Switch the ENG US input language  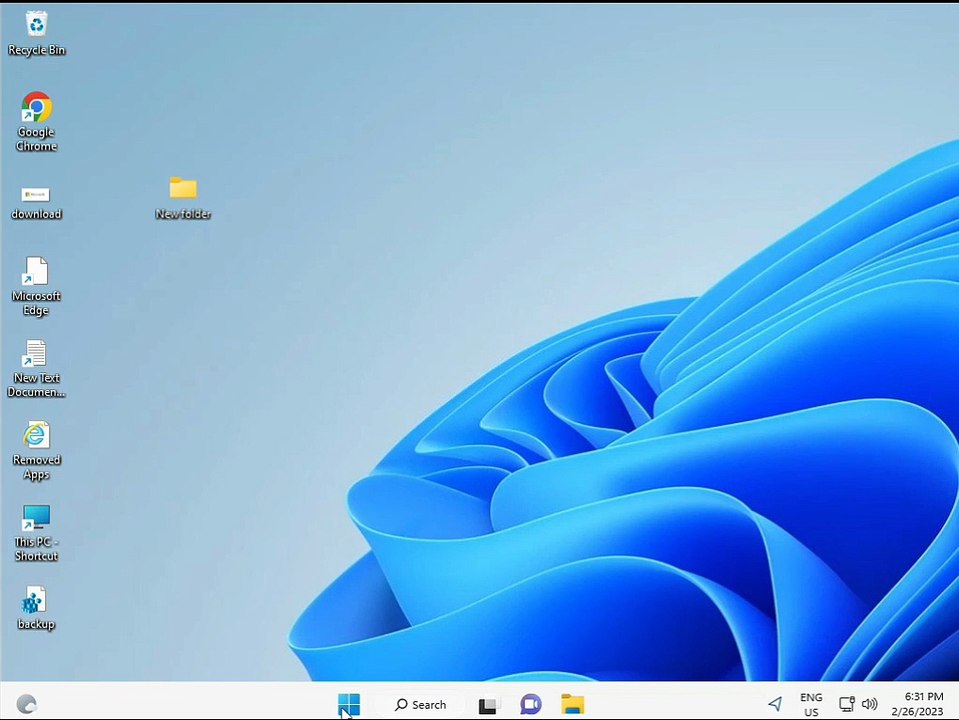(811, 704)
